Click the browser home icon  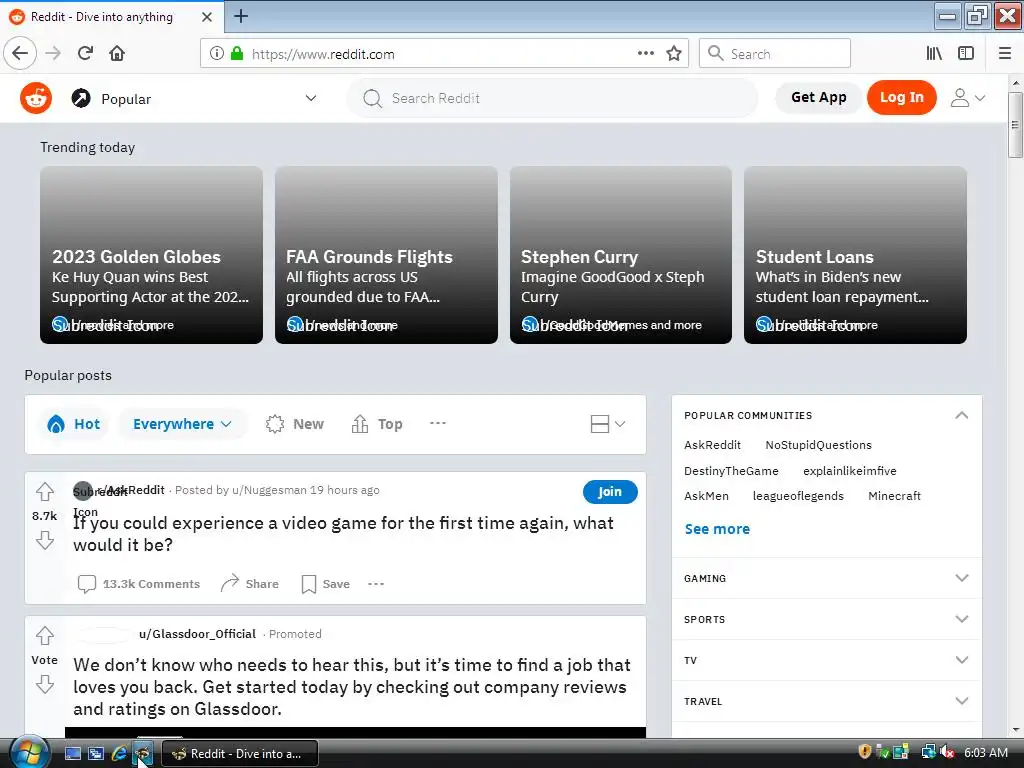(x=117, y=54)
